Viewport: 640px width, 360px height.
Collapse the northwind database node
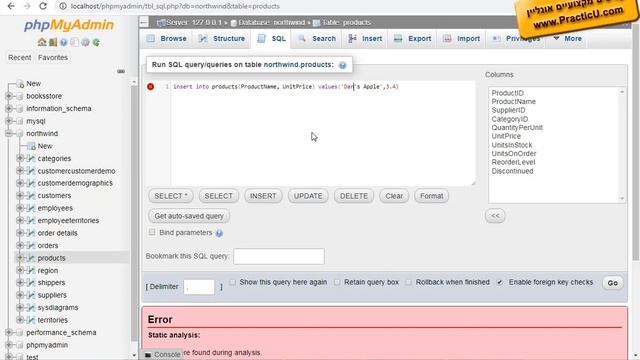[9, 133]
